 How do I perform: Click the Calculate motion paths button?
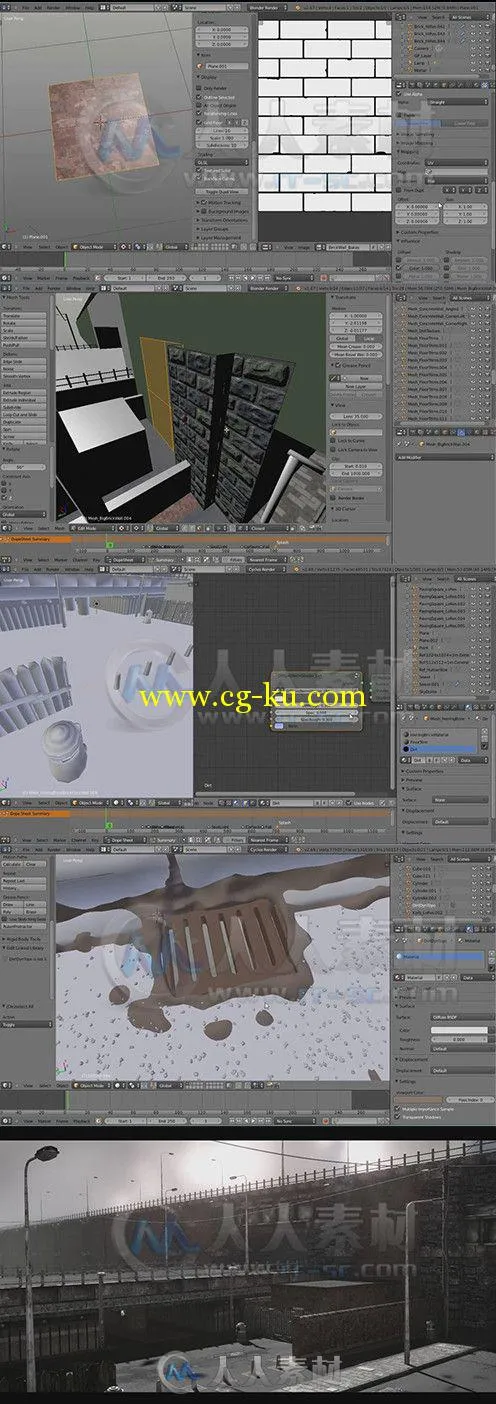point(12,864)
